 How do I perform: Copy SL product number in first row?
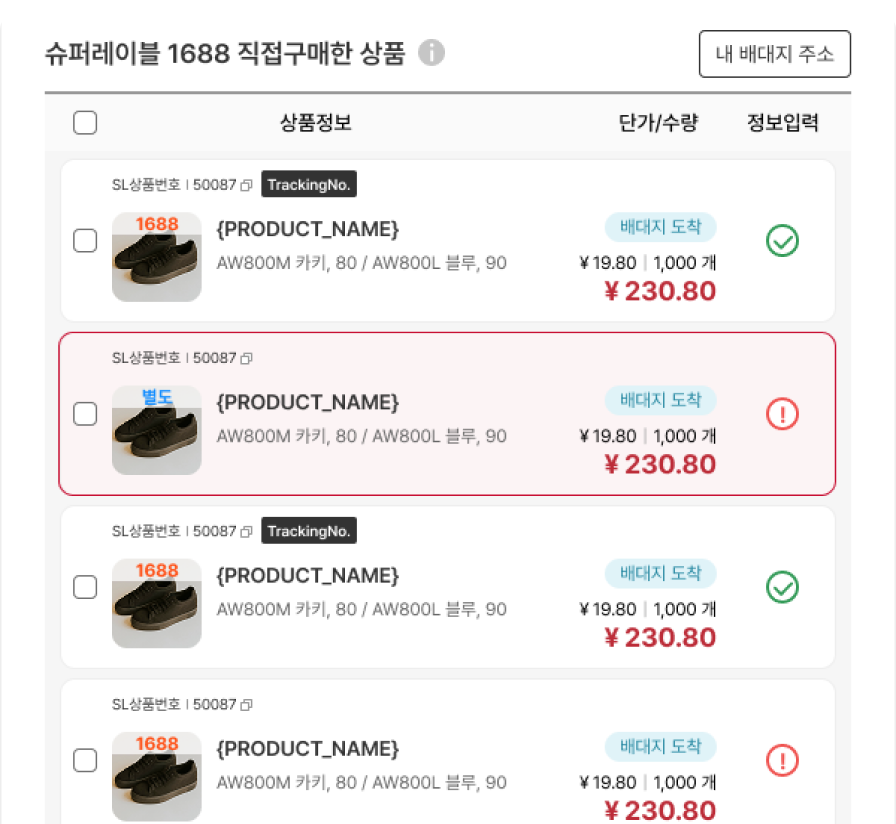click(247, 185)
